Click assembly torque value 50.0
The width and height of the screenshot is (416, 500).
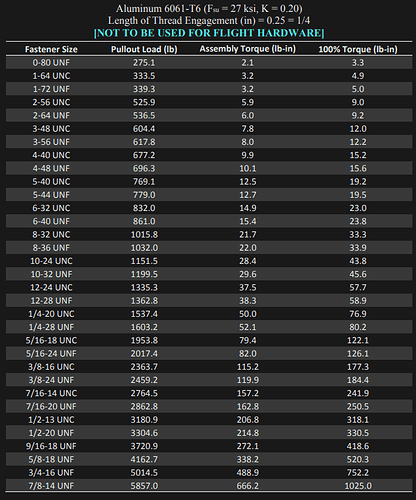247,314
